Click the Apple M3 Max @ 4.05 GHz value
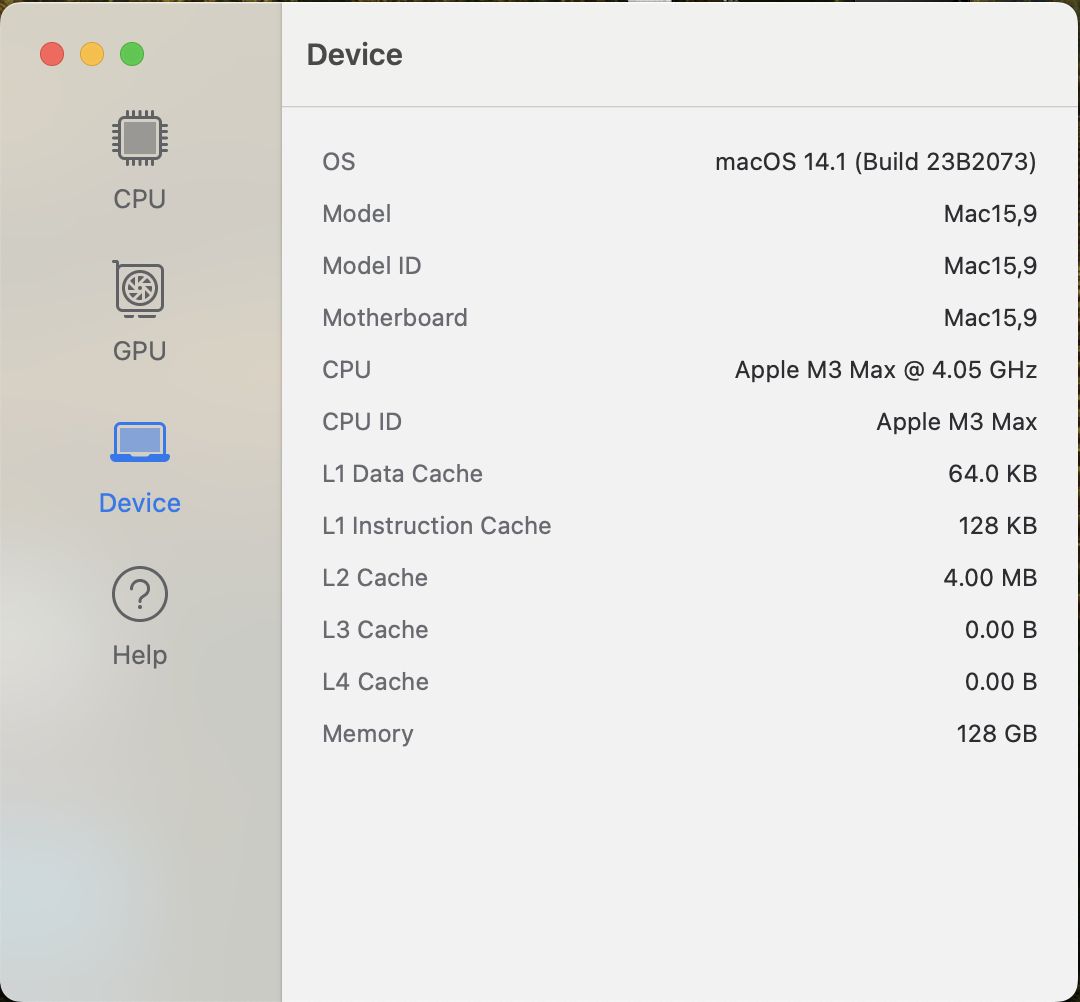1080x1002 pixels. click(x=885, y=370)
